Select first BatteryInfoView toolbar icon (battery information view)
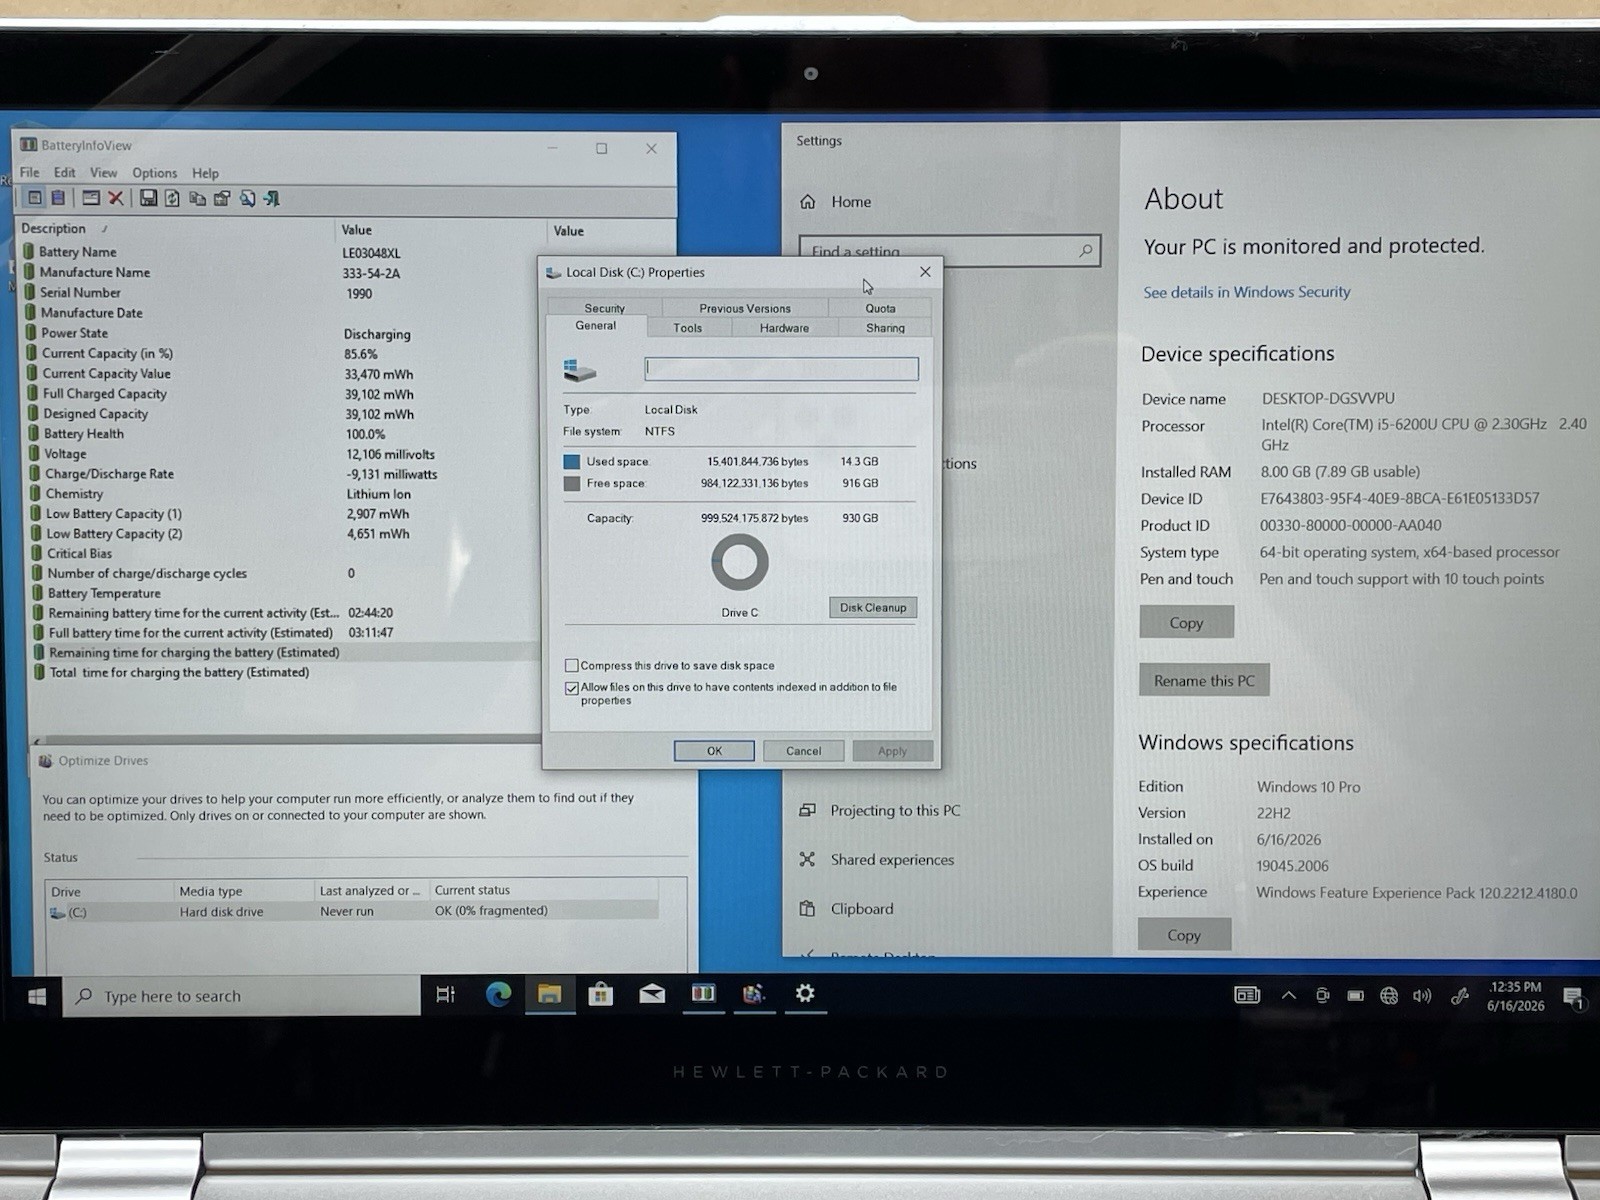This screenshot has width=1600, height=1200. point(35,198)
